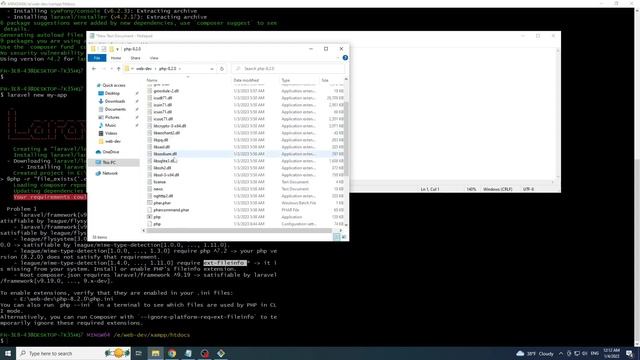Select the phar.phar Windows Batch File
Image resolution: width=640 pixels, height=360 pixels.
[x=244, y=203]
